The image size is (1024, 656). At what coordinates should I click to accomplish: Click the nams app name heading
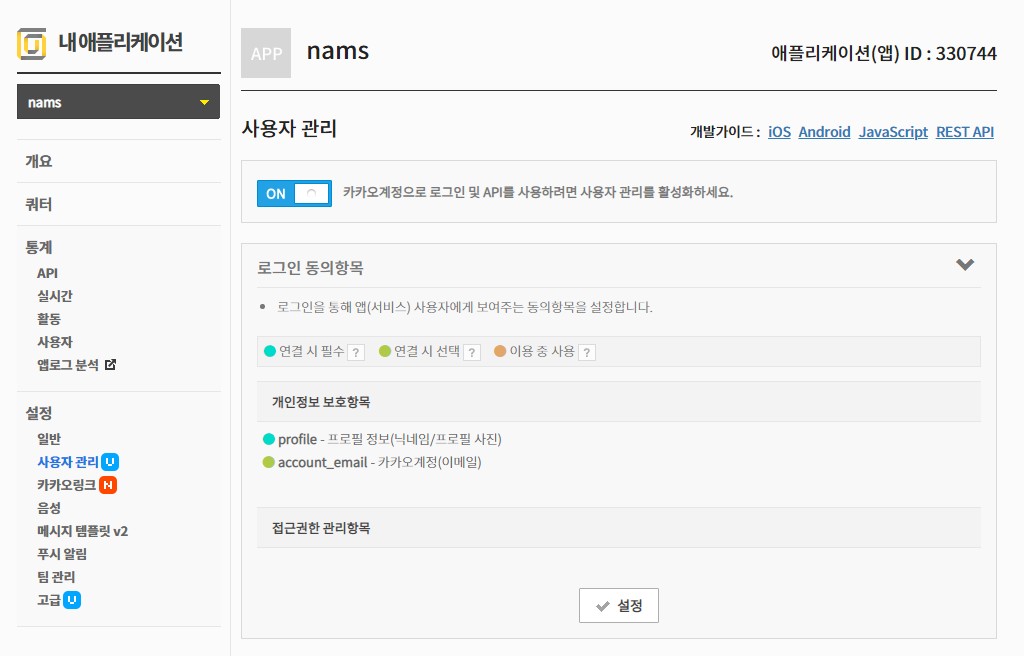click(338, 51)
